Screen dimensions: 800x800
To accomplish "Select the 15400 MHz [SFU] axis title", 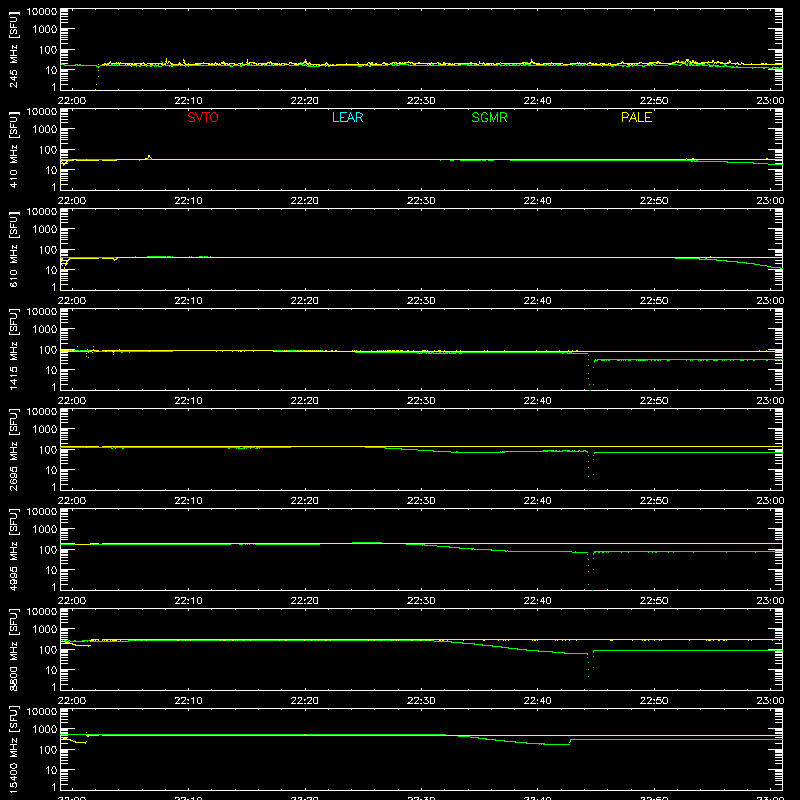I will pos(13,749).
